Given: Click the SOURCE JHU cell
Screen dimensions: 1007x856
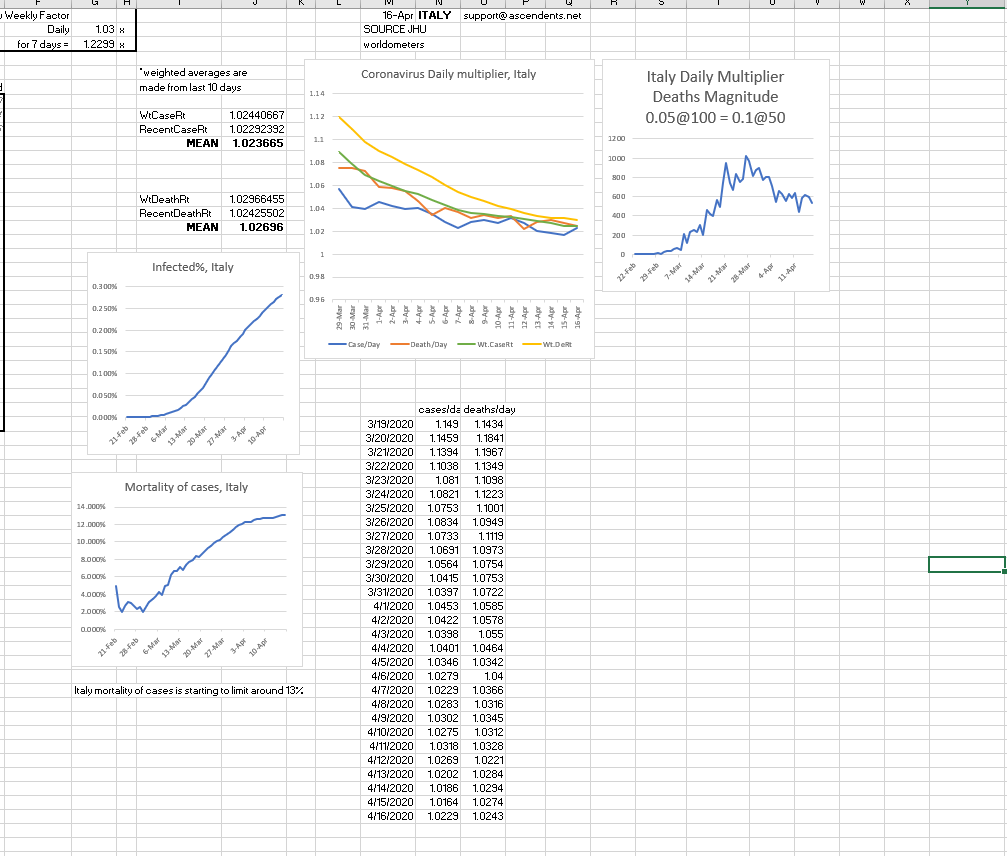Looking at the screenshot, I should (381, 30).
